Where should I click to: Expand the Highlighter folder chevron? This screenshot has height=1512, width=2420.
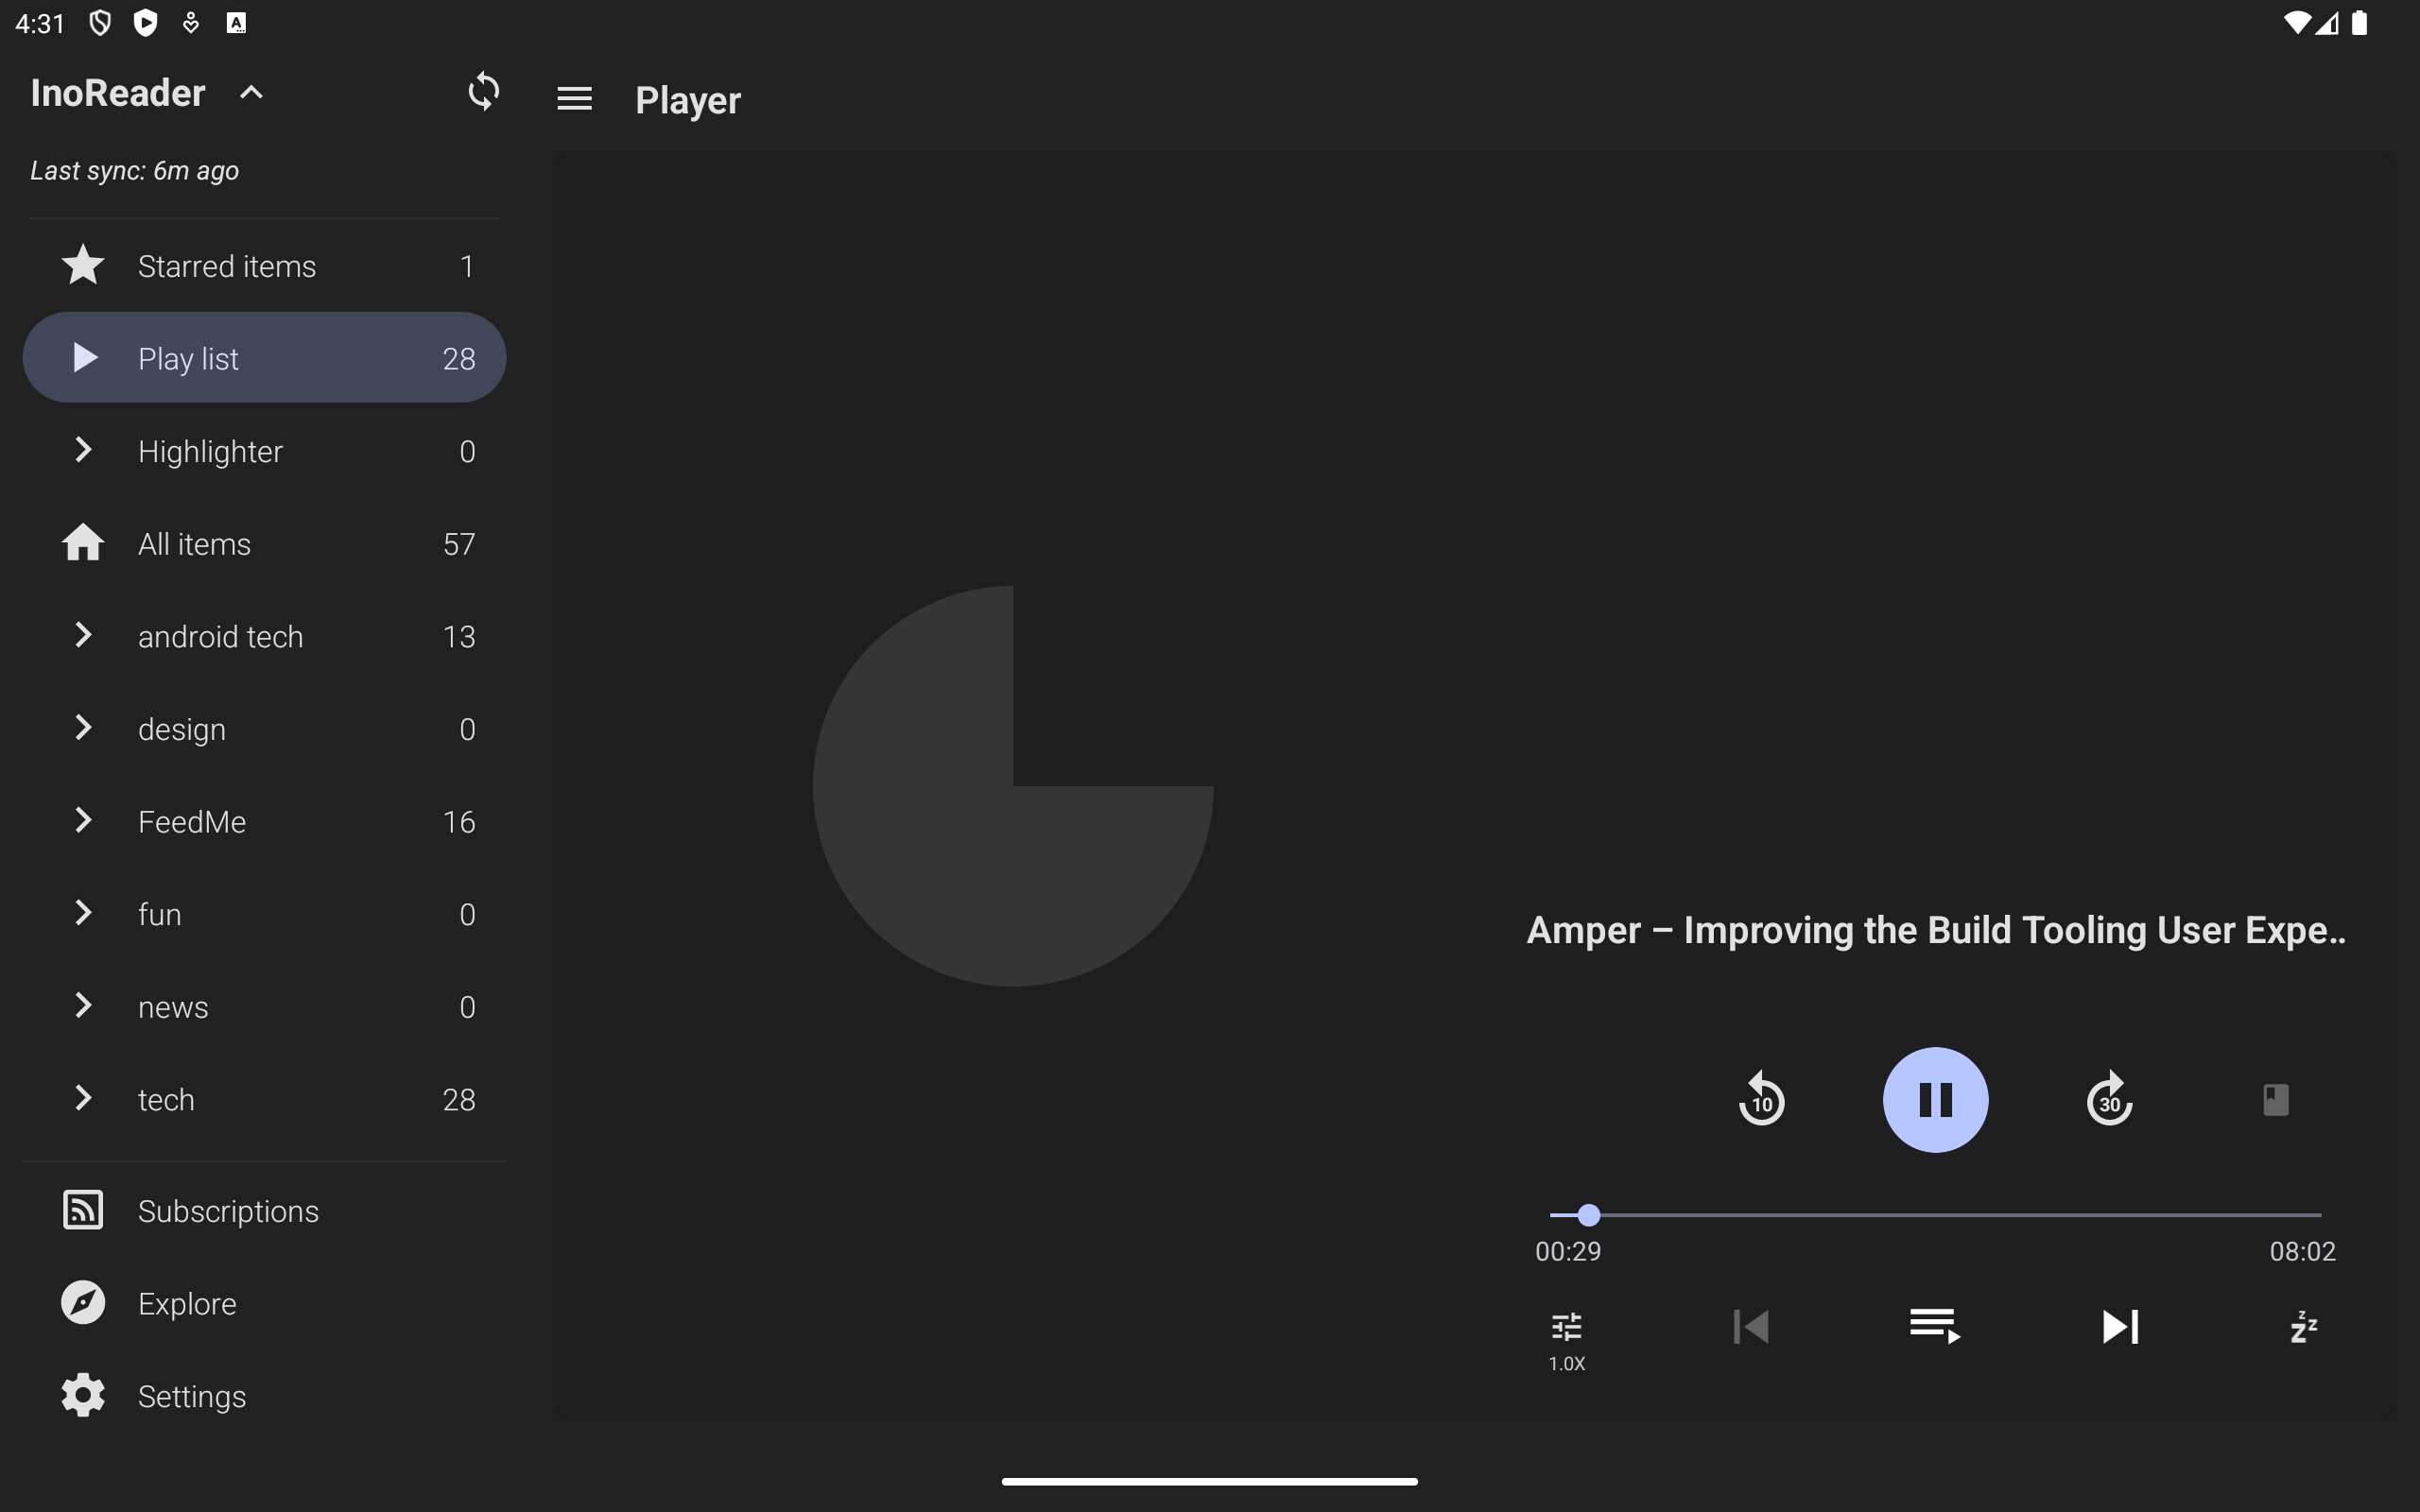coord(84,451)
